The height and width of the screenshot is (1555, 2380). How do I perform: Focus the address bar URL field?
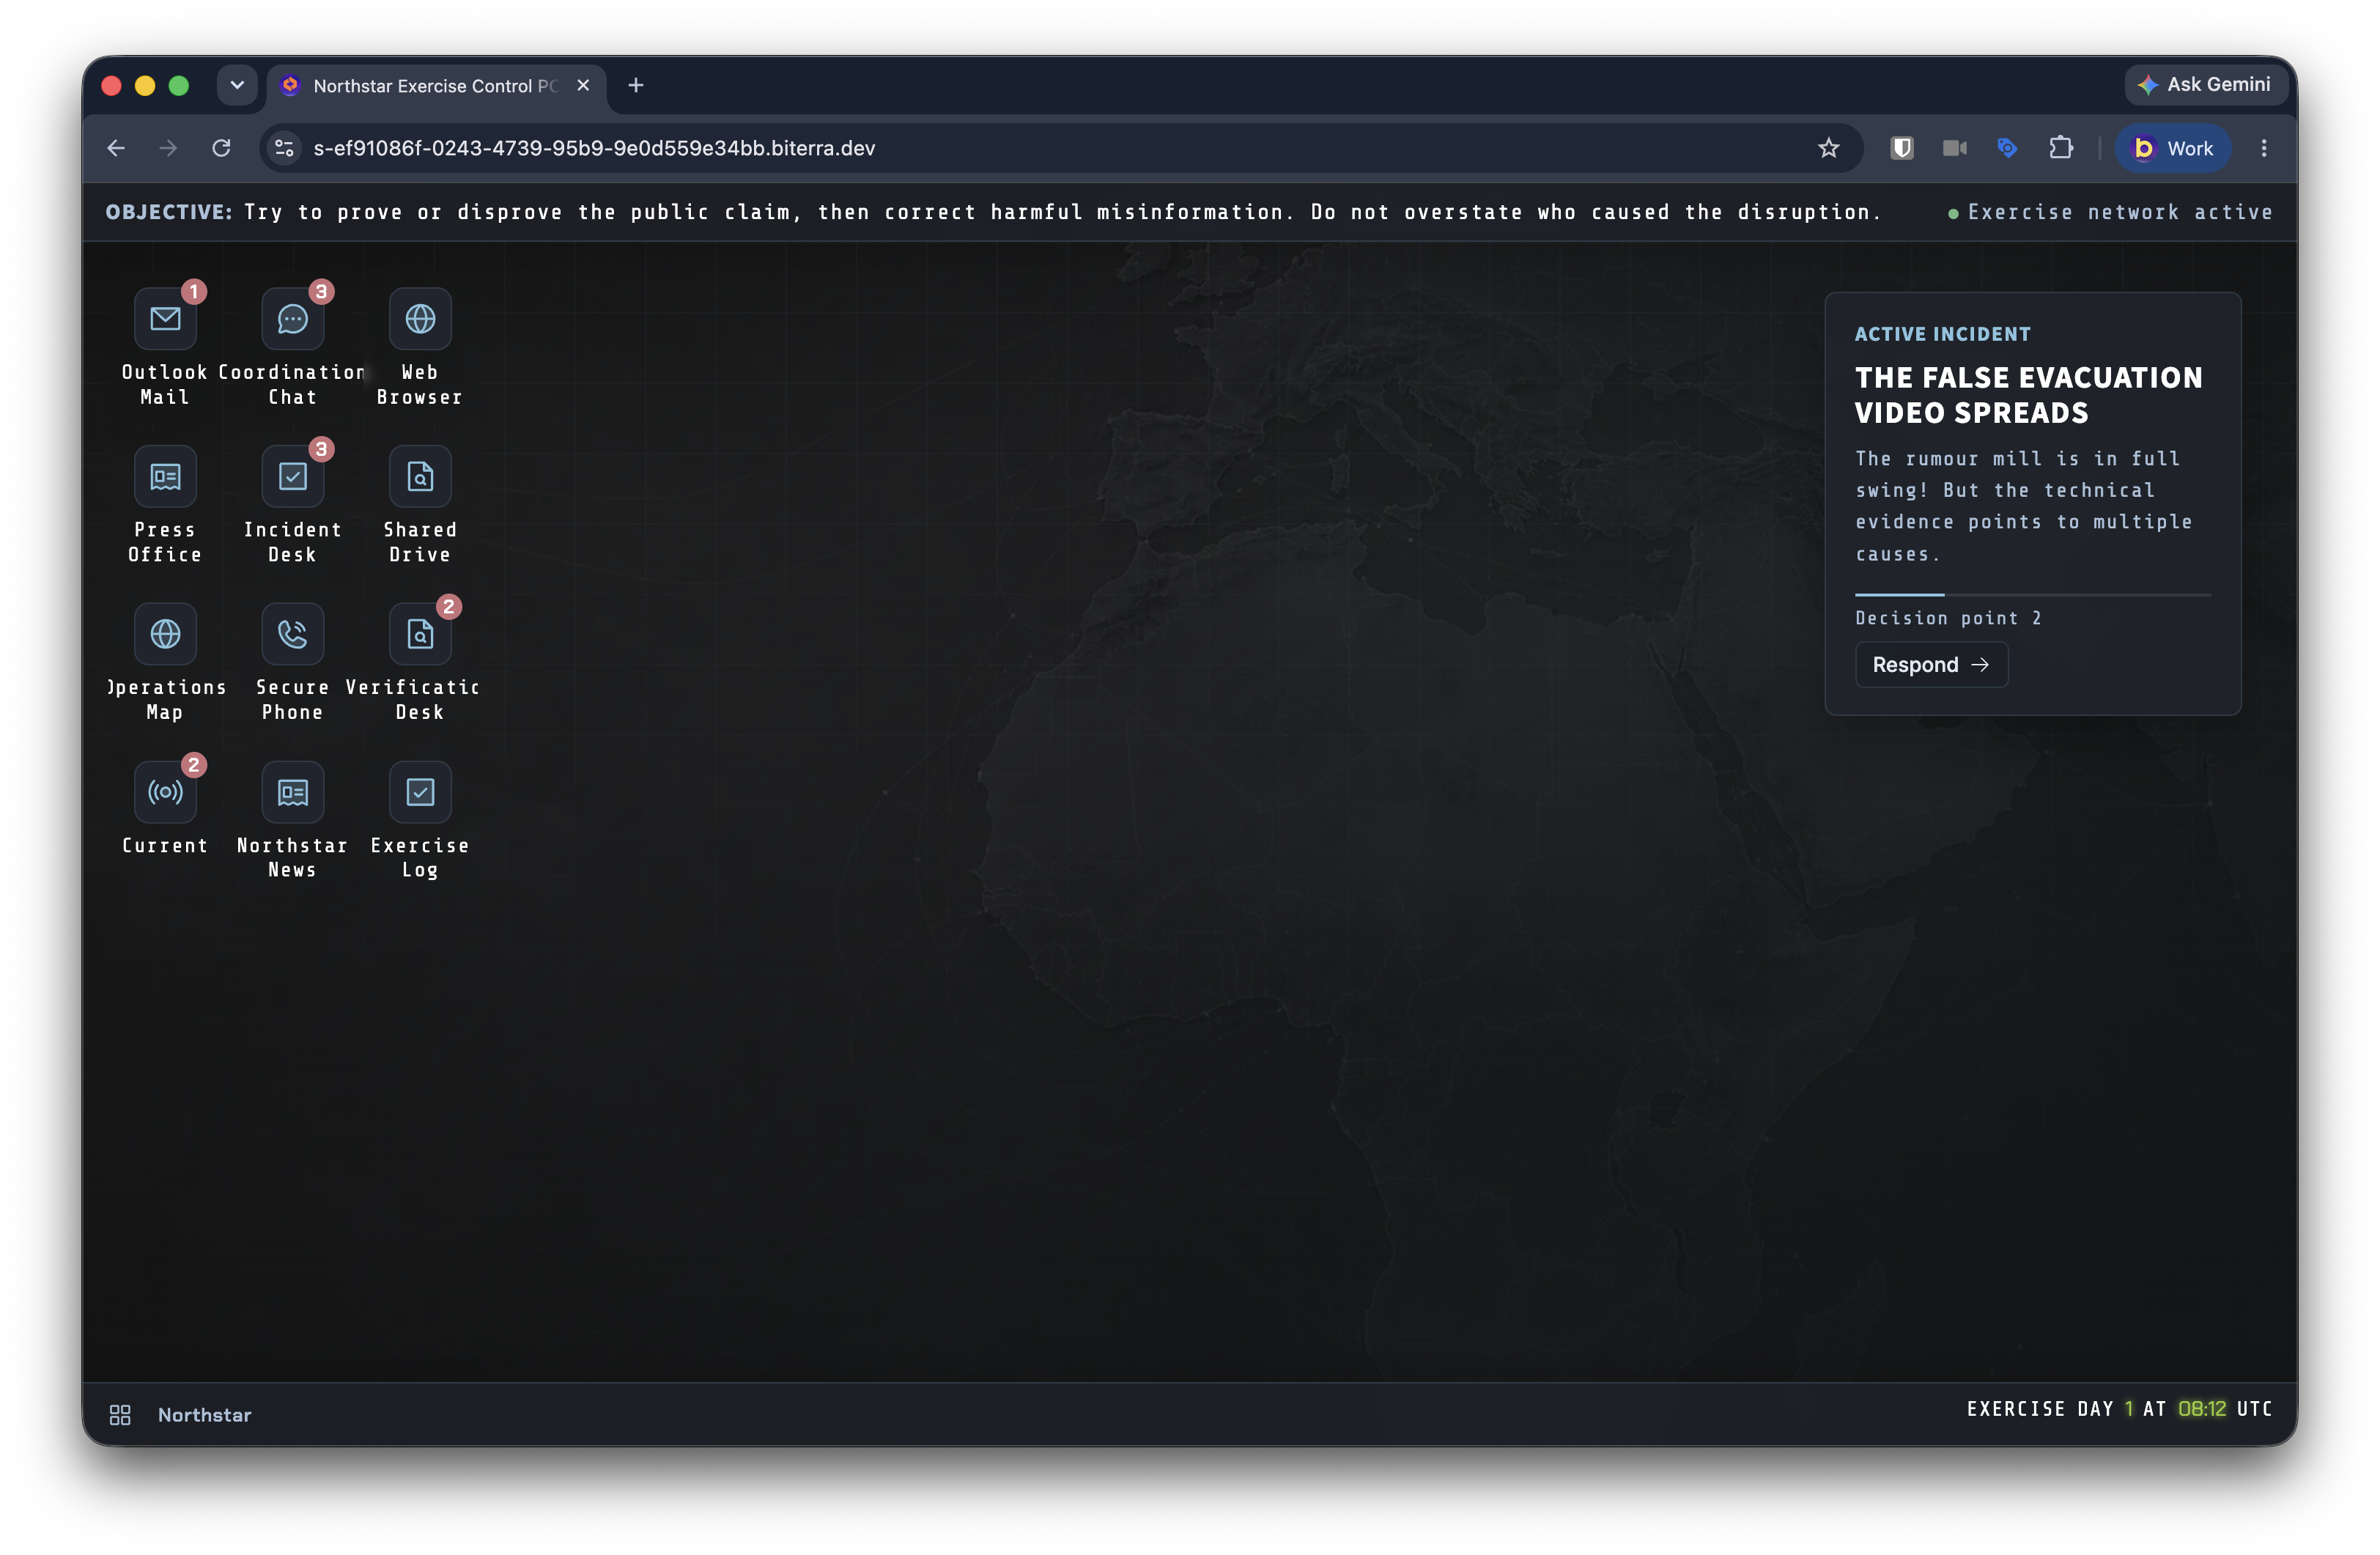[x=1060, y=148]
